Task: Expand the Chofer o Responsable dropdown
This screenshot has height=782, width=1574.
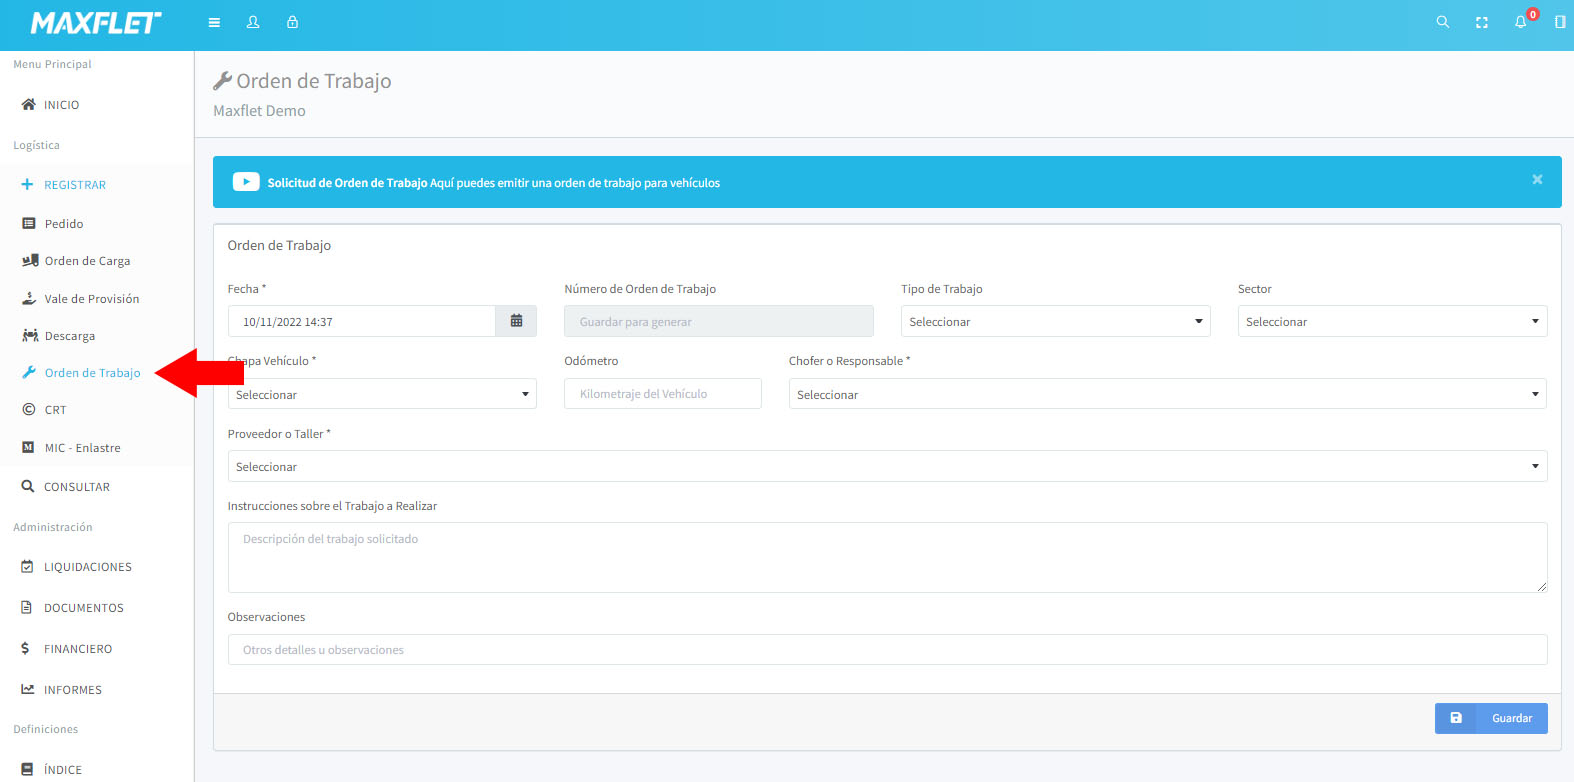Action: 1166,394
